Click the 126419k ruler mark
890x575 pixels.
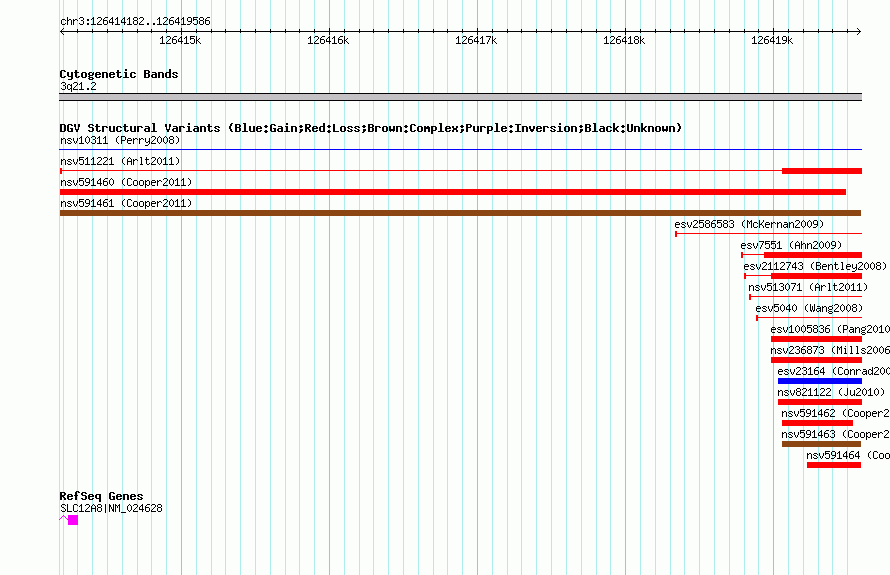[772, 40]
